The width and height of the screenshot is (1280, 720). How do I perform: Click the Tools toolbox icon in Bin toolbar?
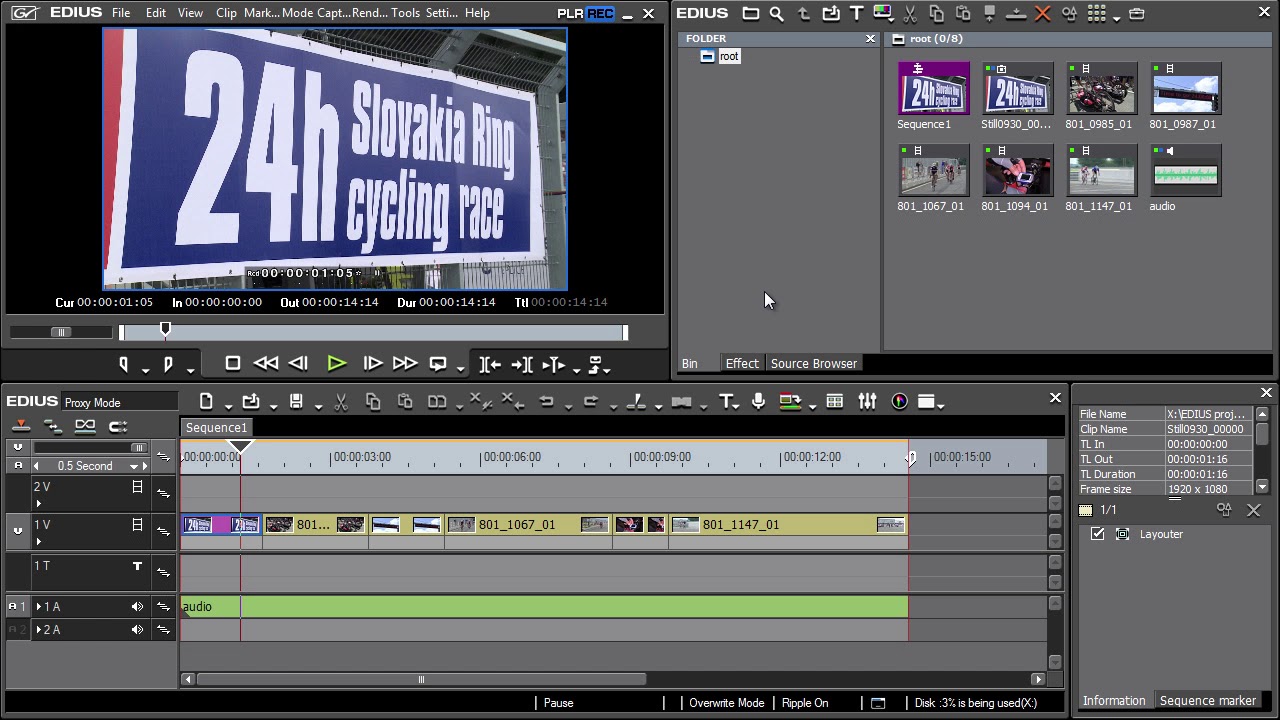1136,14
